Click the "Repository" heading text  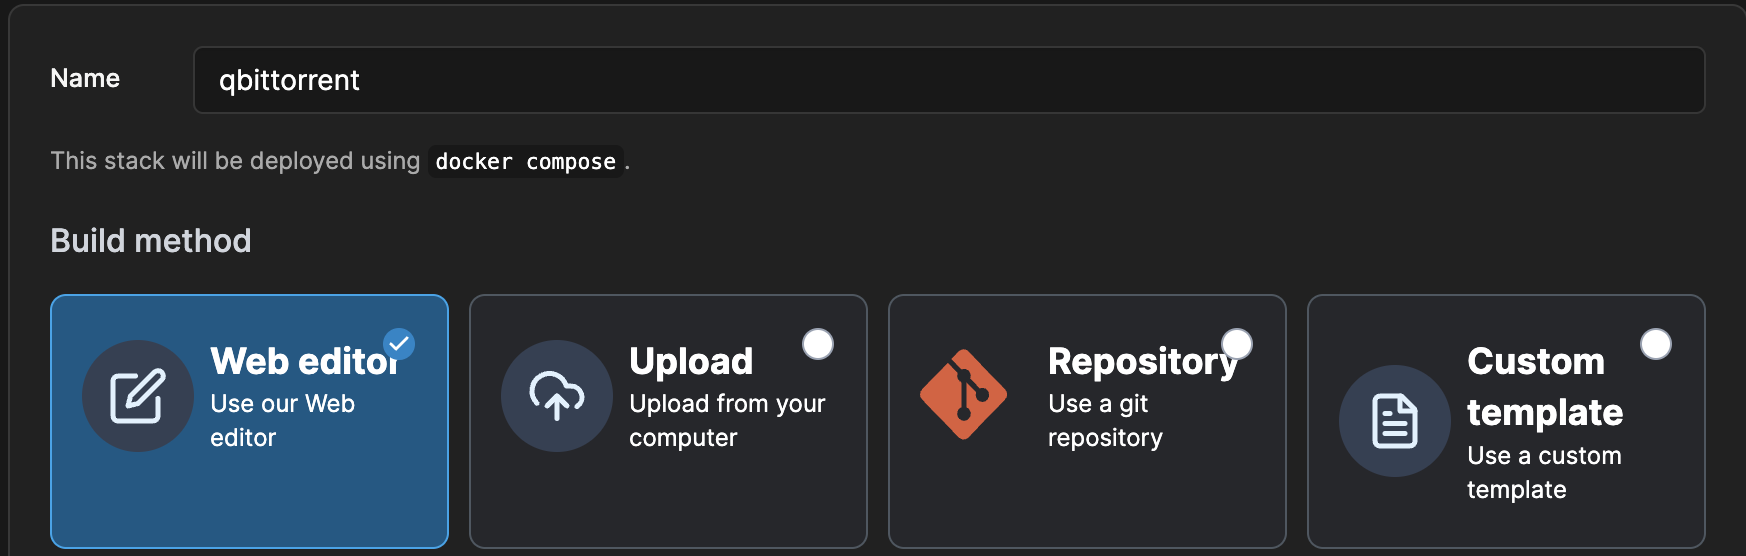coord(1142,361)
